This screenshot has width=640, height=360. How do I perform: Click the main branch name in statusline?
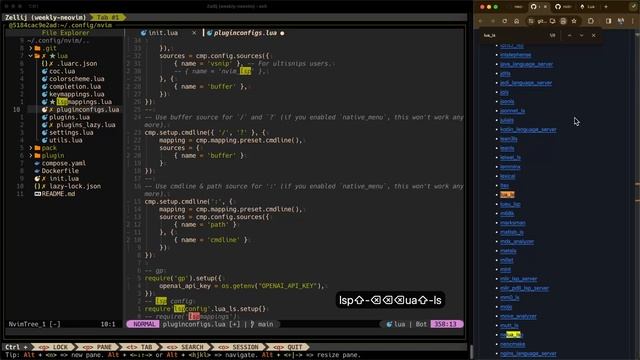pyautogui.click(x=265, y=324)
